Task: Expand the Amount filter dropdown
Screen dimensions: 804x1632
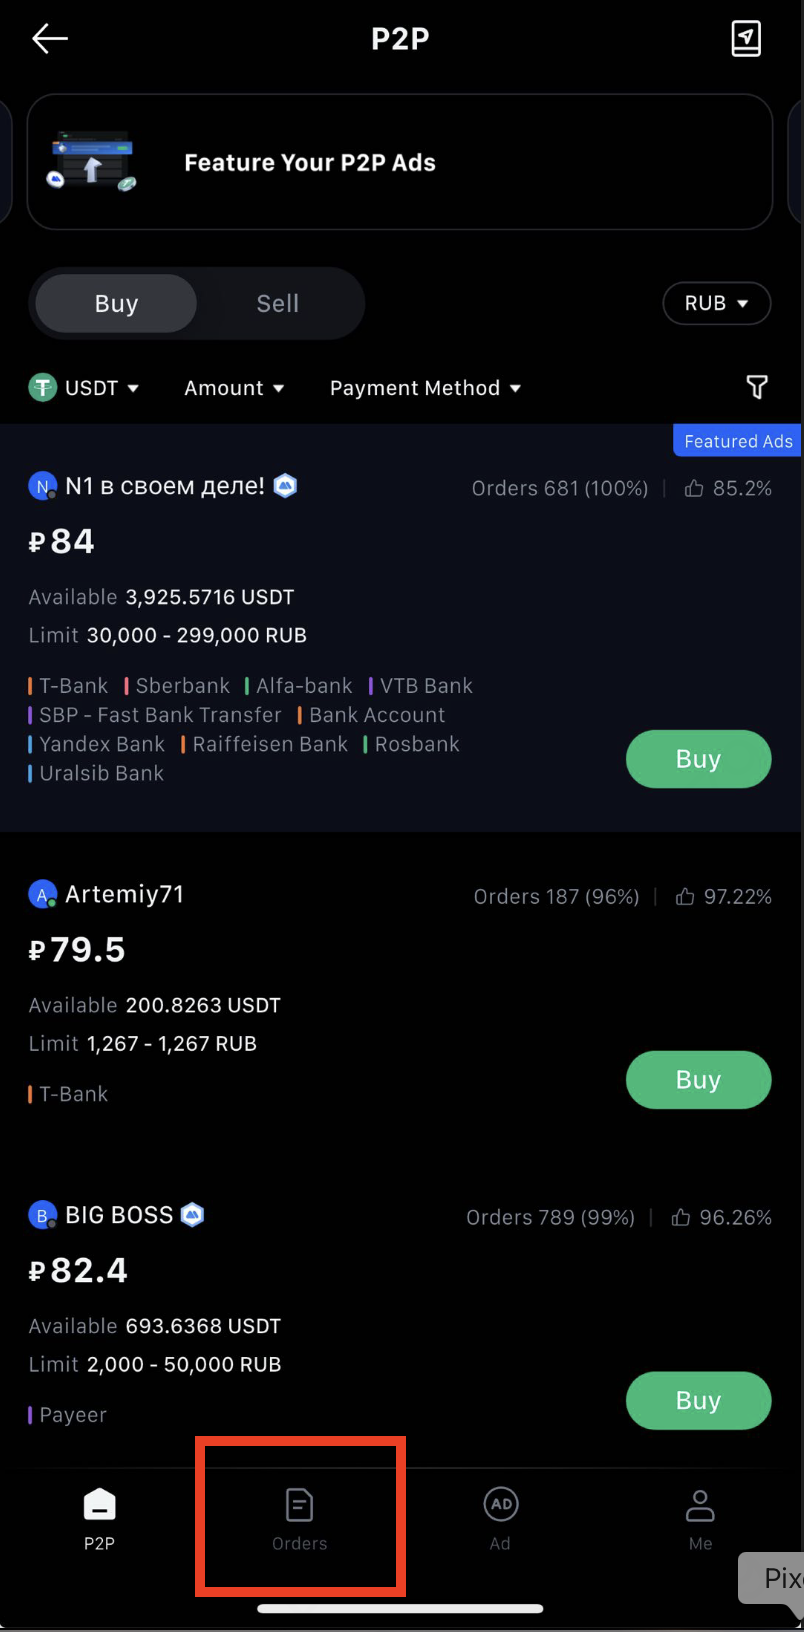Action: (234, 388)
